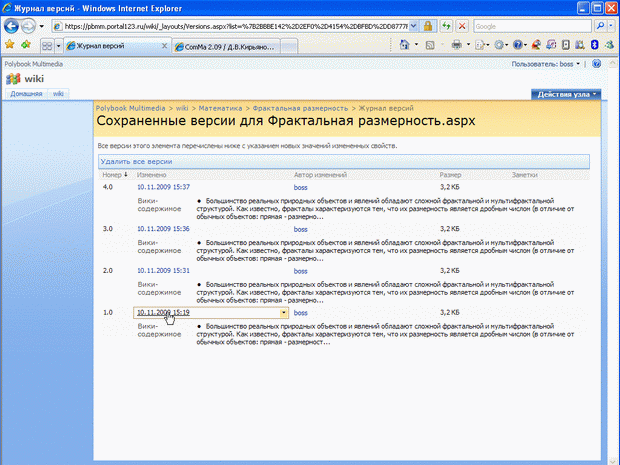Screen dimensions: 620x465
Task: Open the dropdown arrow on version 1.0 date
Action: point(284,312)
